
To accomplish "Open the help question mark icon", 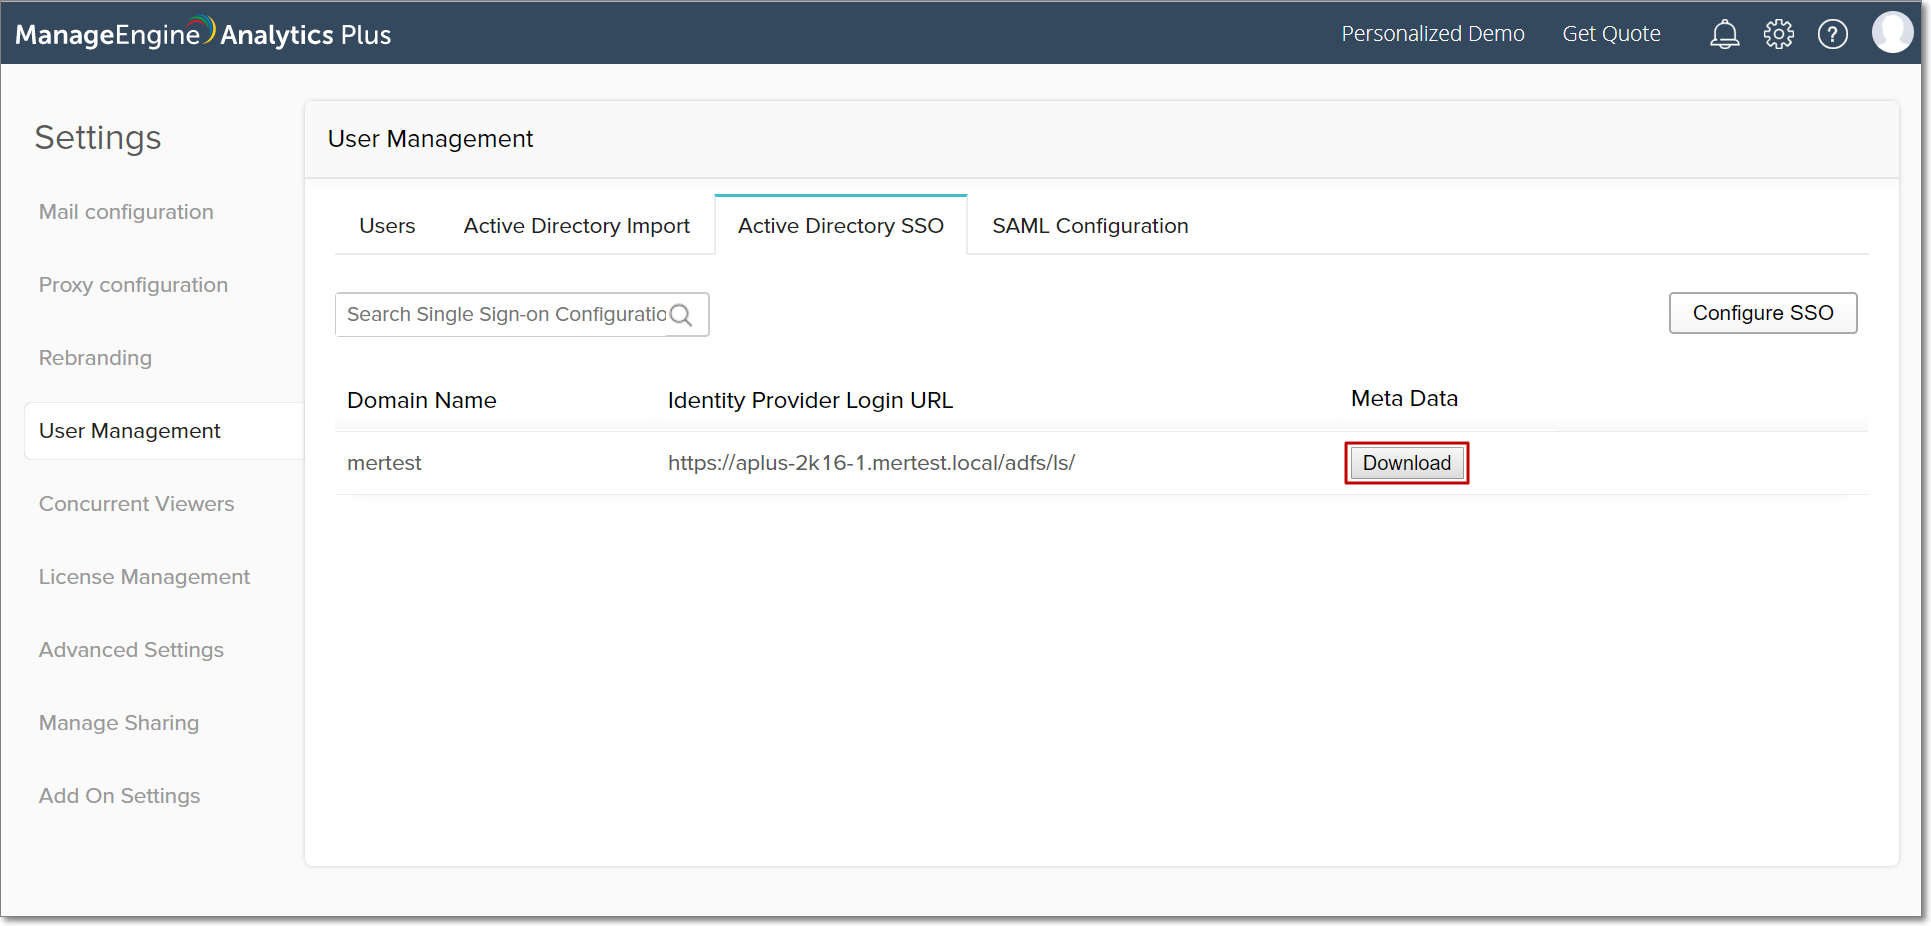I will tap(1832, 34).
